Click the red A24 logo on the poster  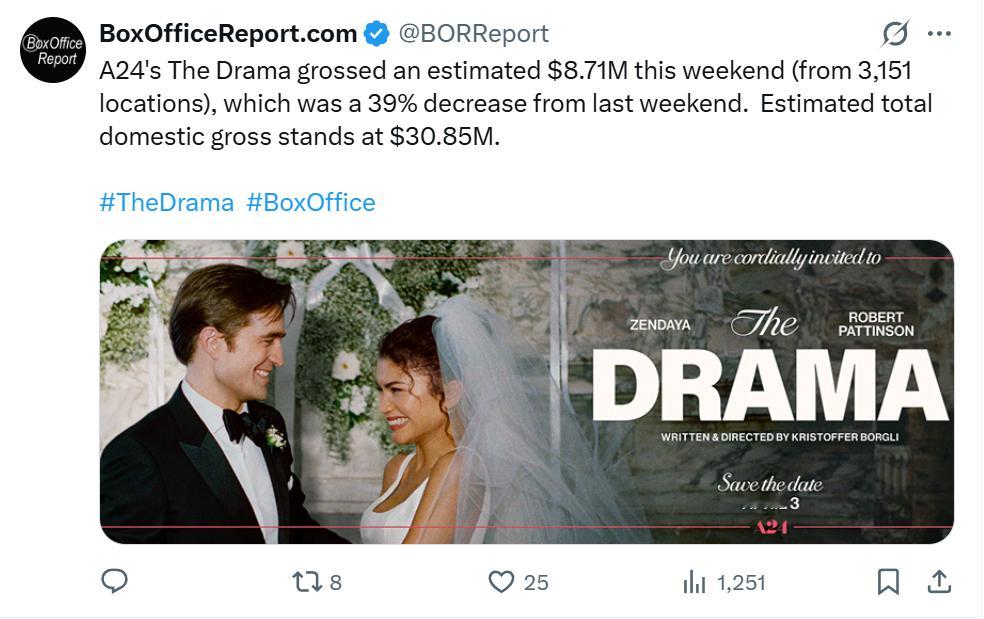[x=769, y=527]
